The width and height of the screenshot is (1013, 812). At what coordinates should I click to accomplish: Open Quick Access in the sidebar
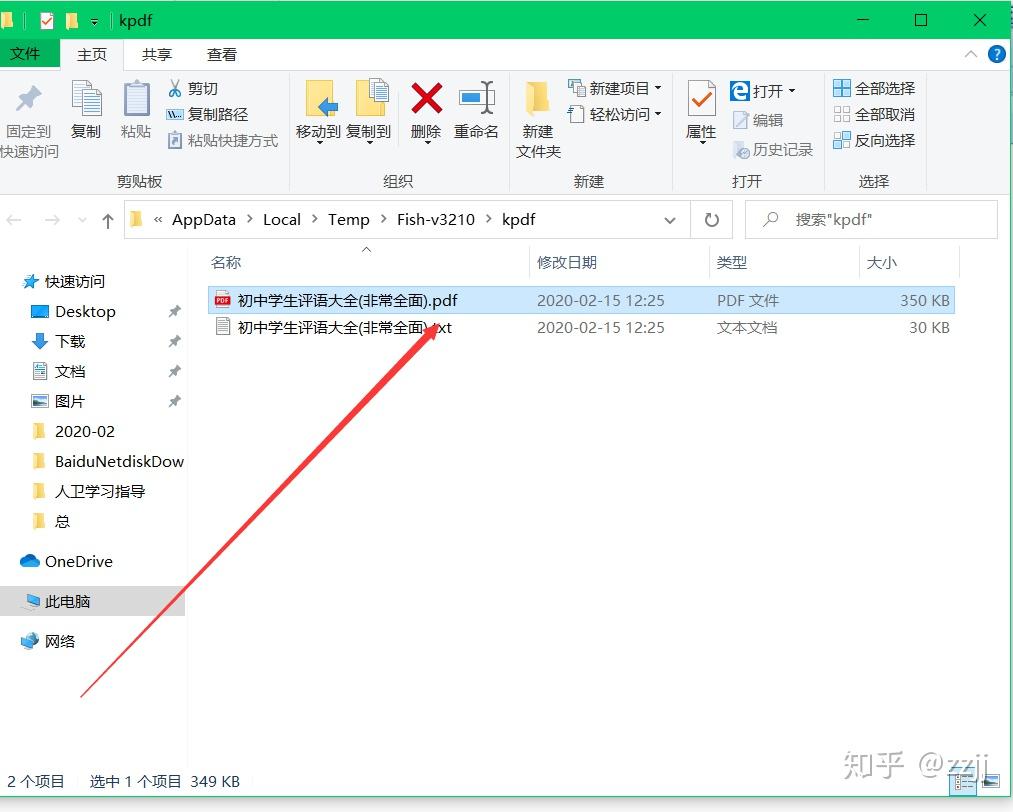tap(63, 282)
